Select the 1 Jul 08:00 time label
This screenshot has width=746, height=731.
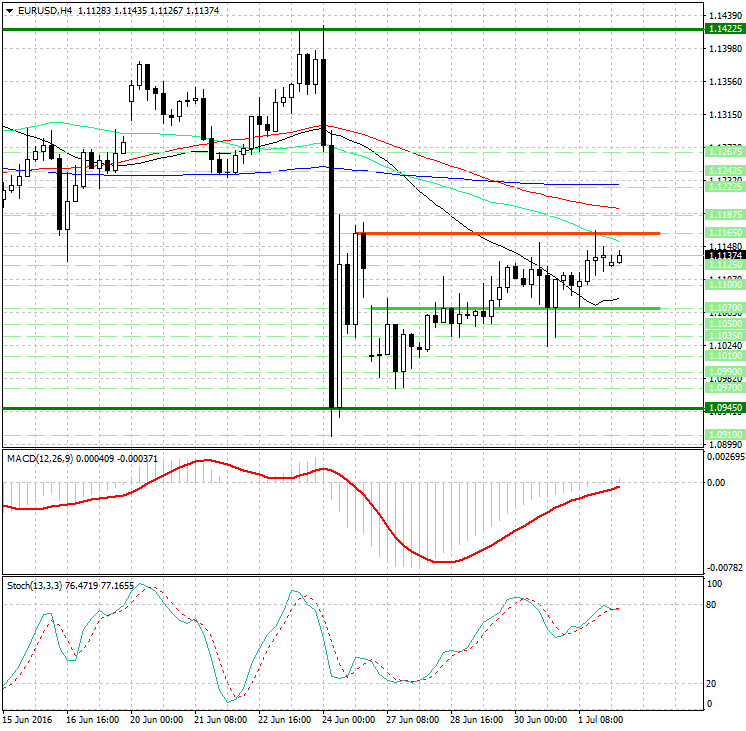click(600, 720)
